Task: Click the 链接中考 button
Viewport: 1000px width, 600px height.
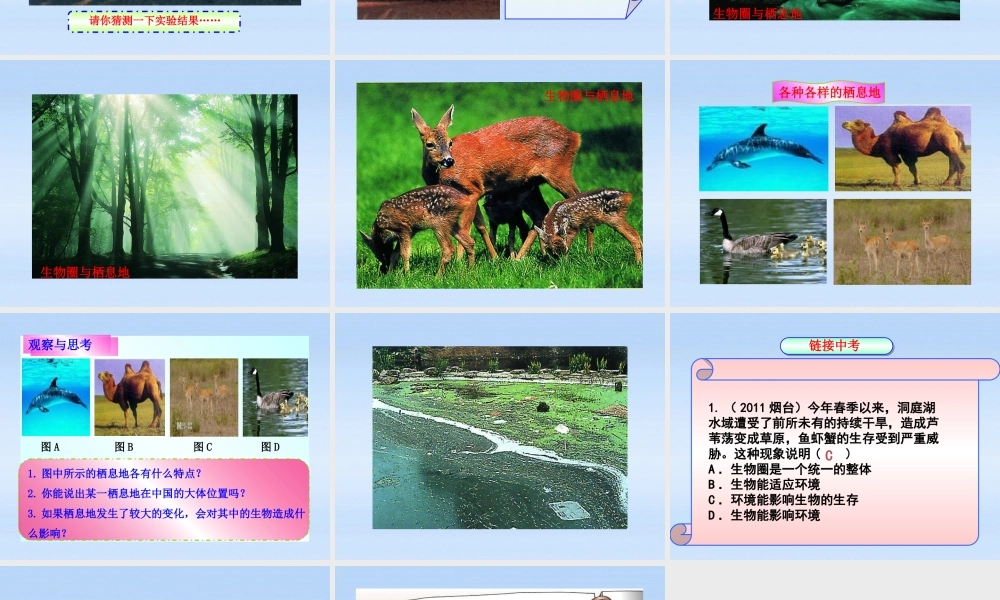Action: (x=836, y=346)
